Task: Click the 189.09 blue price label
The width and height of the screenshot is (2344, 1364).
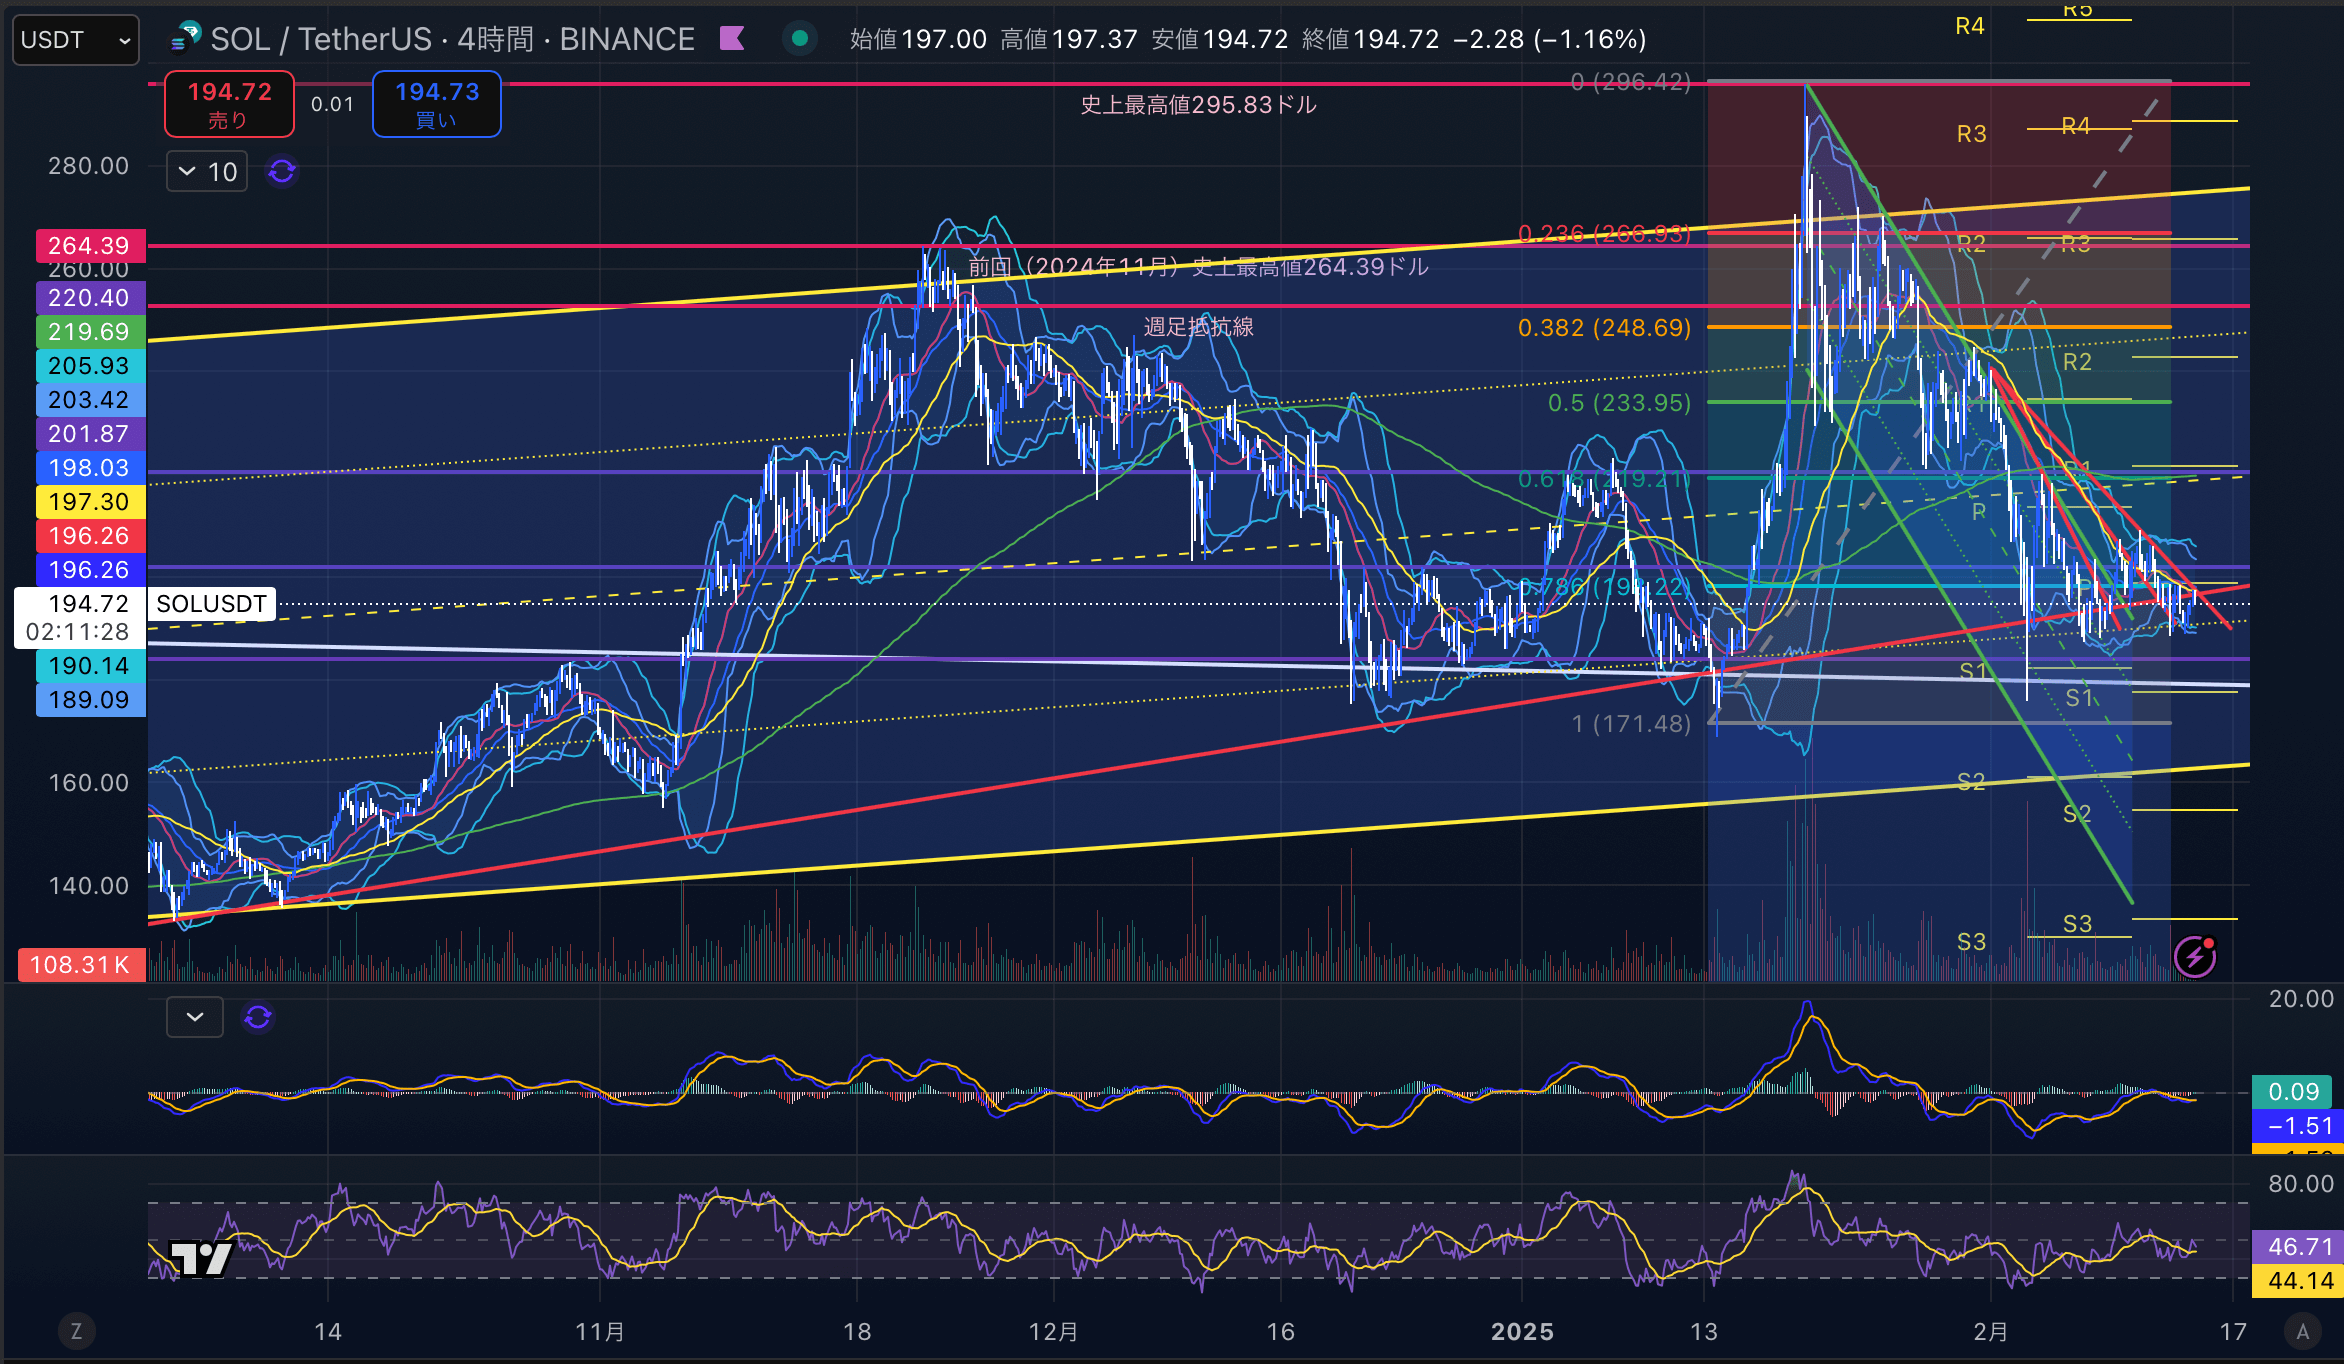Action: [90, 700]
